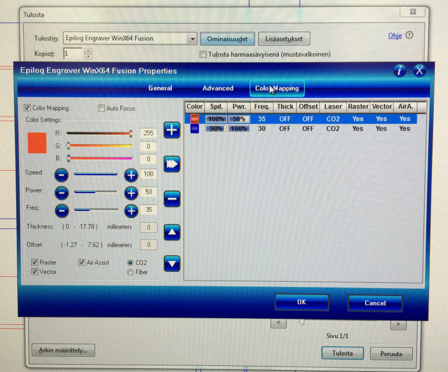Select the CO2 laser radio button
The width and height of the screenshot is (448, 372).
[130, 263]
